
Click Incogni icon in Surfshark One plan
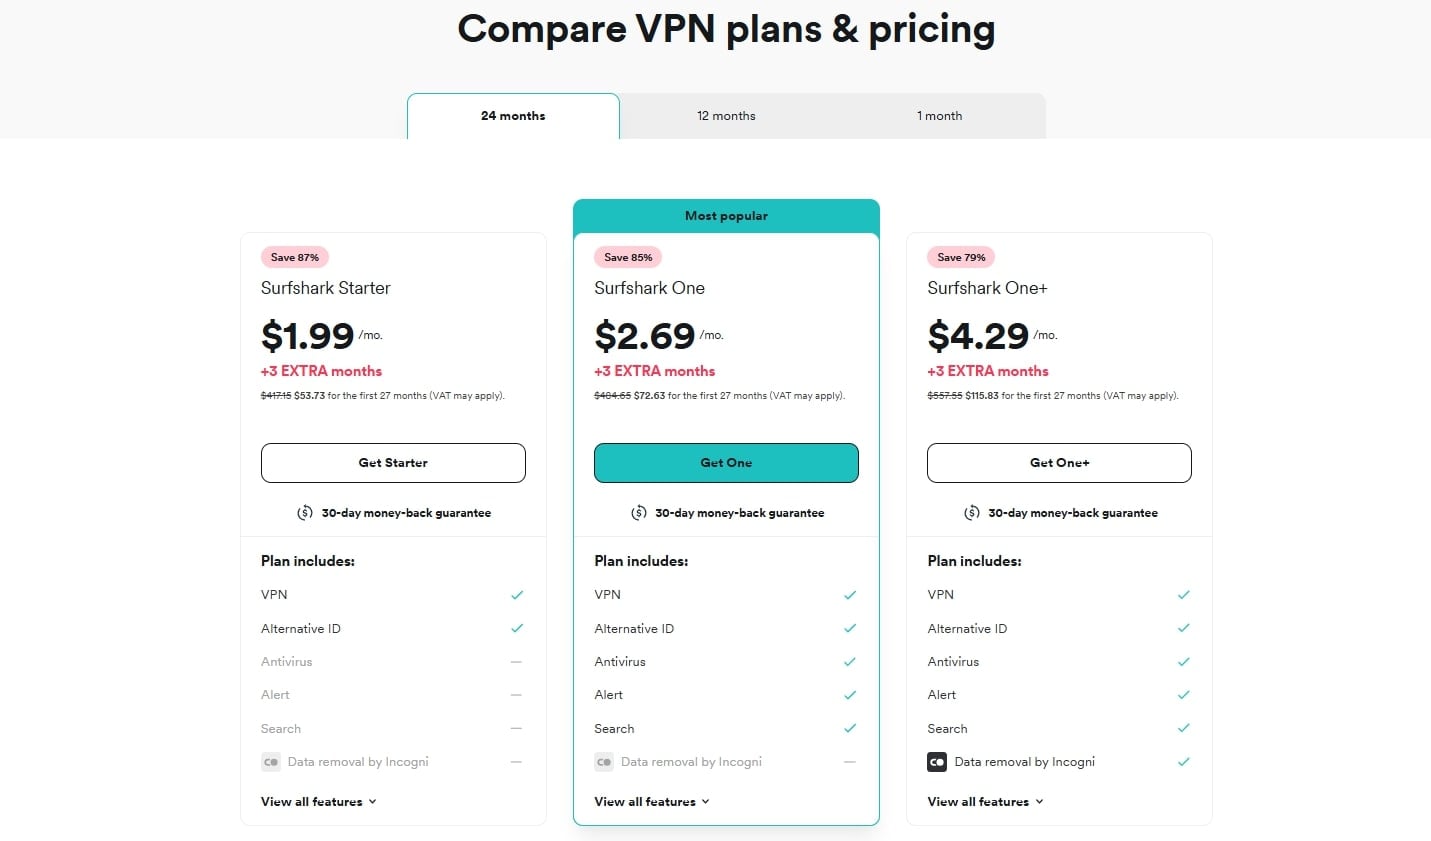tap(604, 762)
